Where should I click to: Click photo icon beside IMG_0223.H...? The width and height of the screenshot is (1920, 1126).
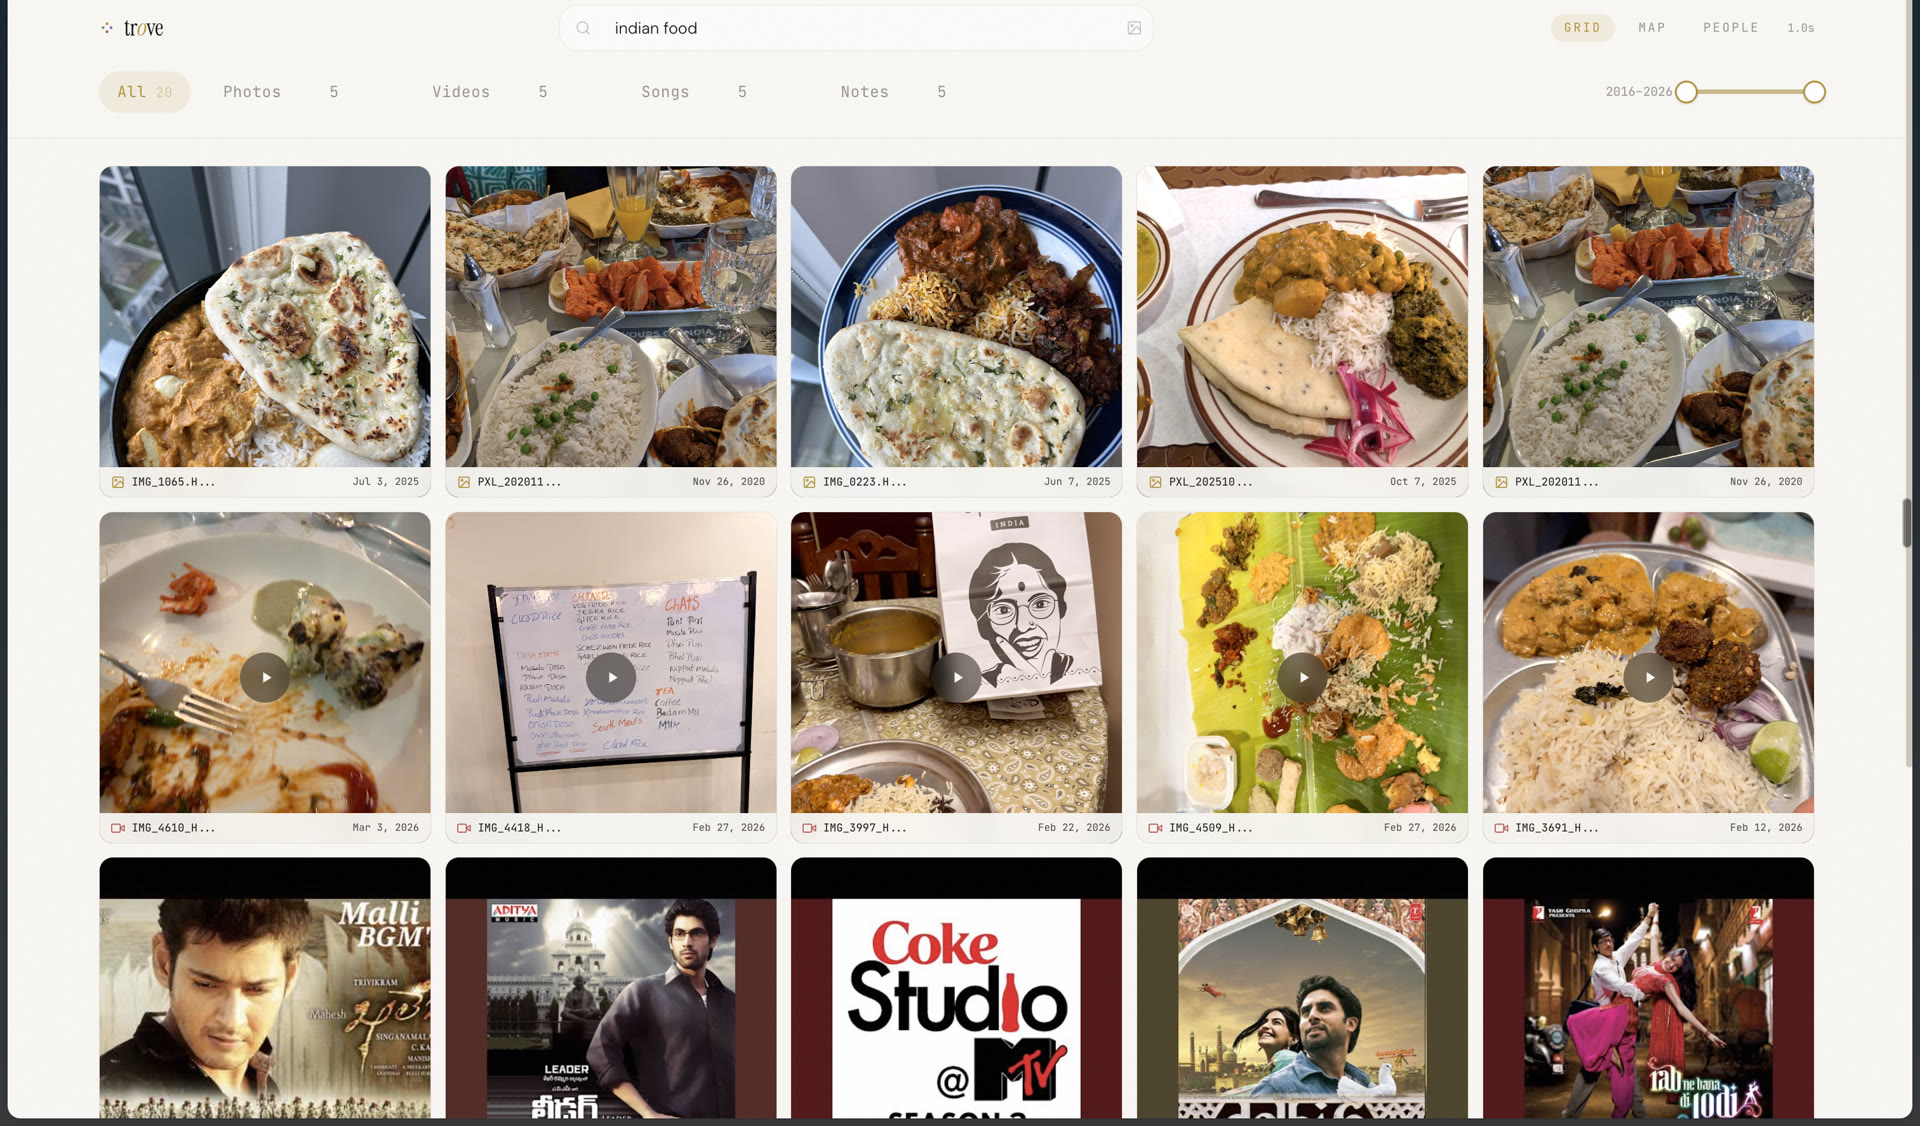[x=809, y=482]
